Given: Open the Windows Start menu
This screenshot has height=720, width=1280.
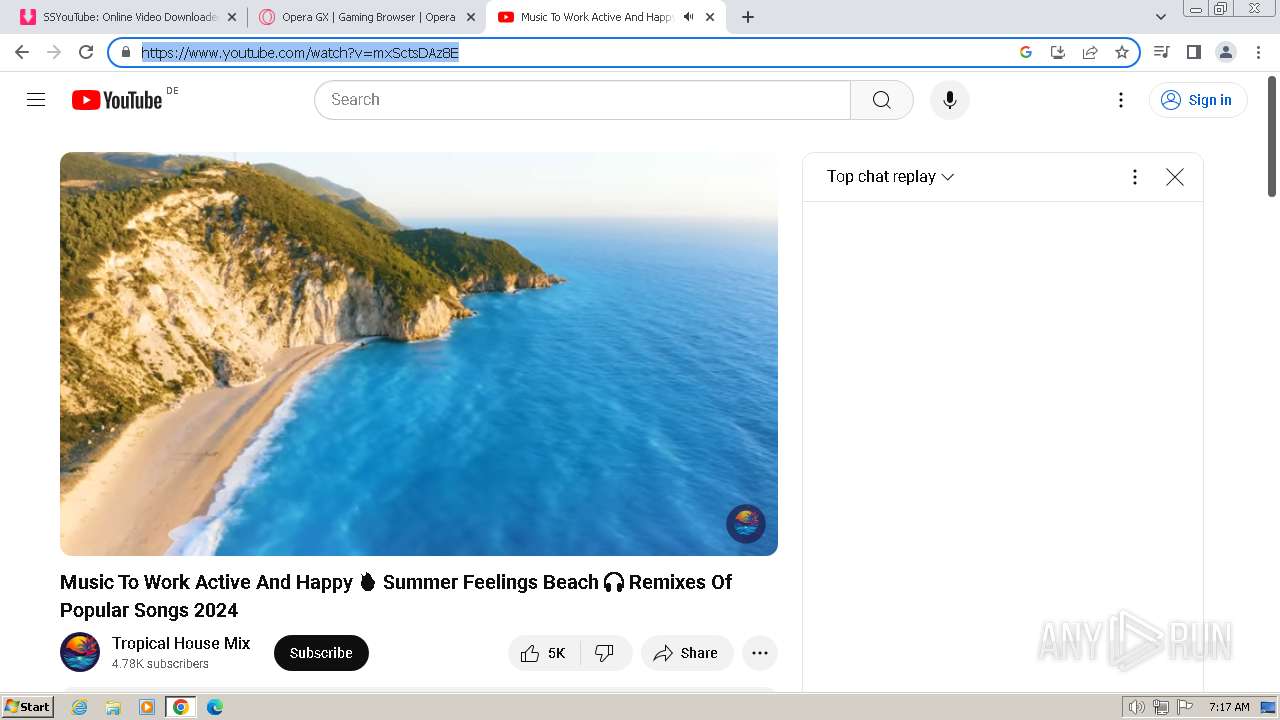Looking at the screenshot, I should coord(27,707).
